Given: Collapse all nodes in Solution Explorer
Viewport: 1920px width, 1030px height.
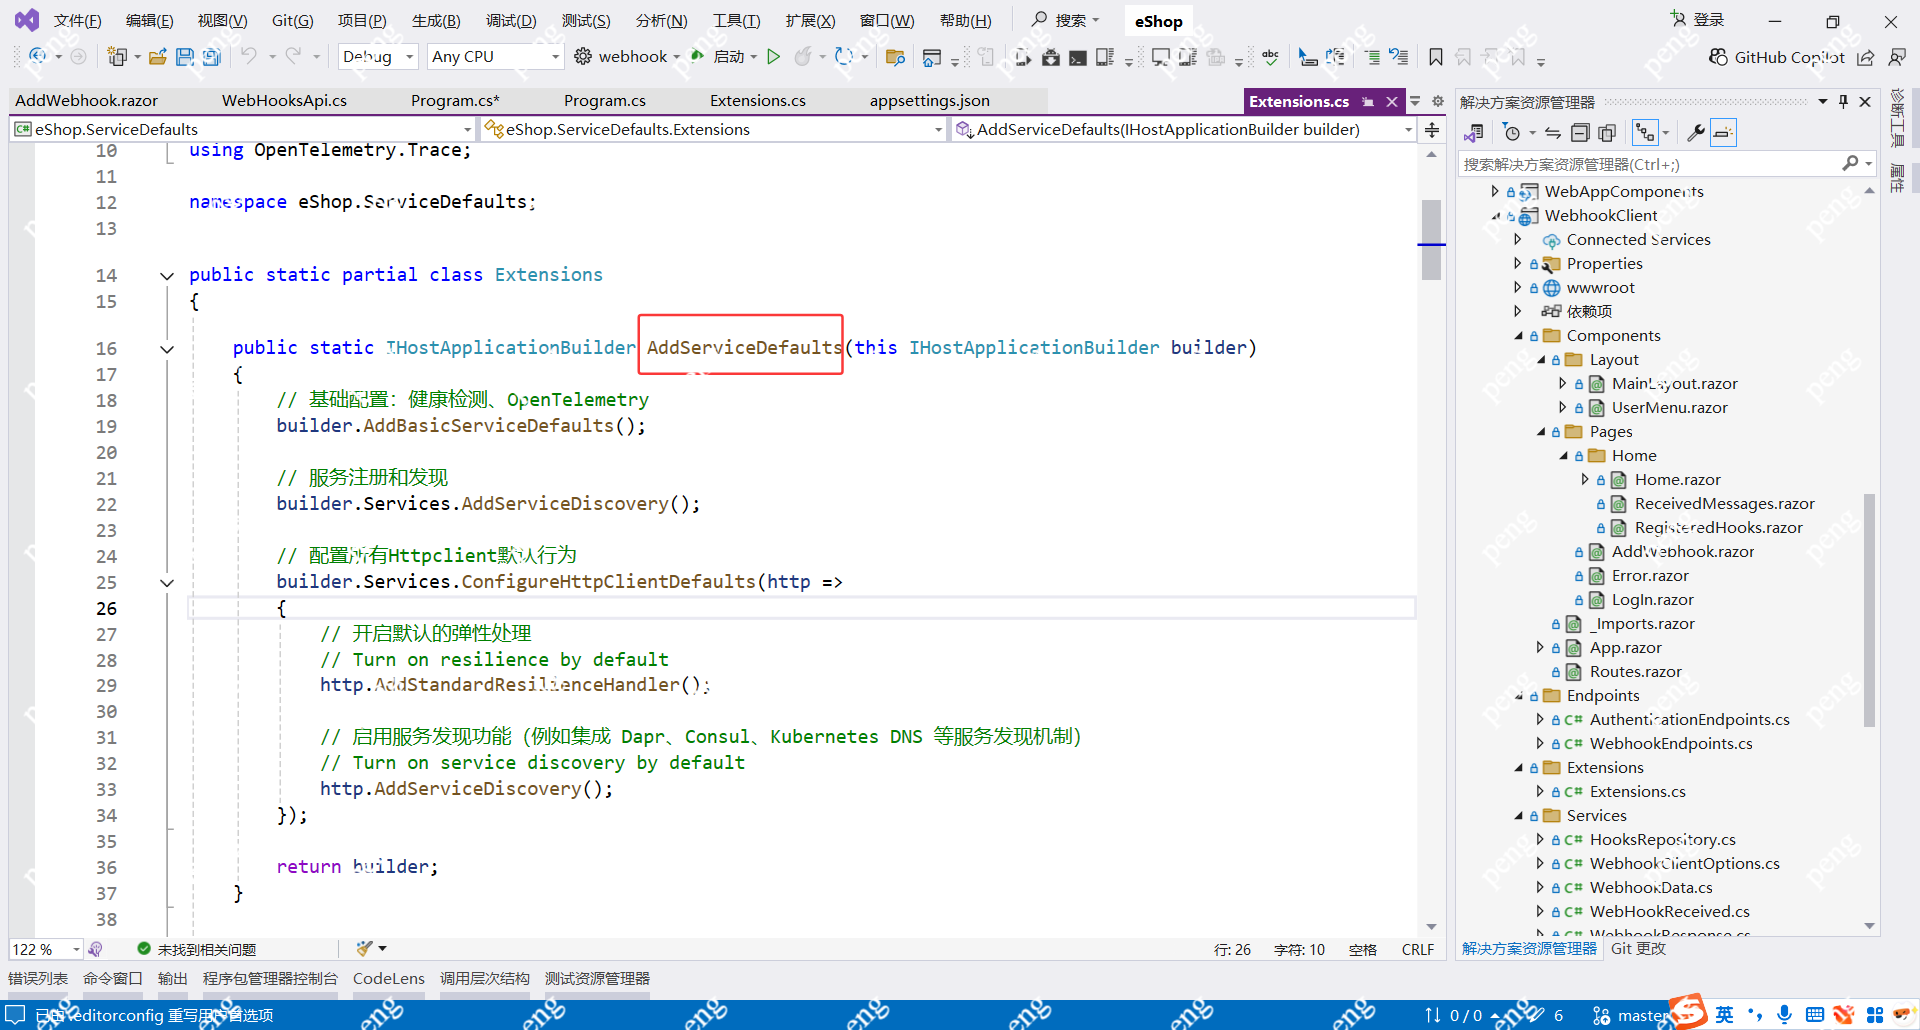Looking at the screenshot, I should [1580, 133].
